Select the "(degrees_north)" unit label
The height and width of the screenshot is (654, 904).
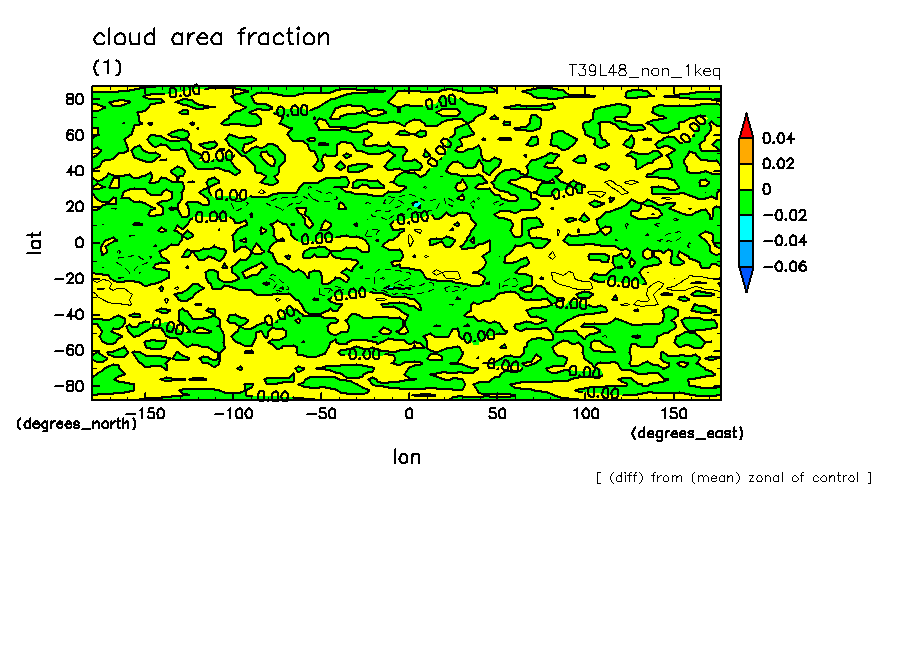pyautogui.click(x=77, y=424)
